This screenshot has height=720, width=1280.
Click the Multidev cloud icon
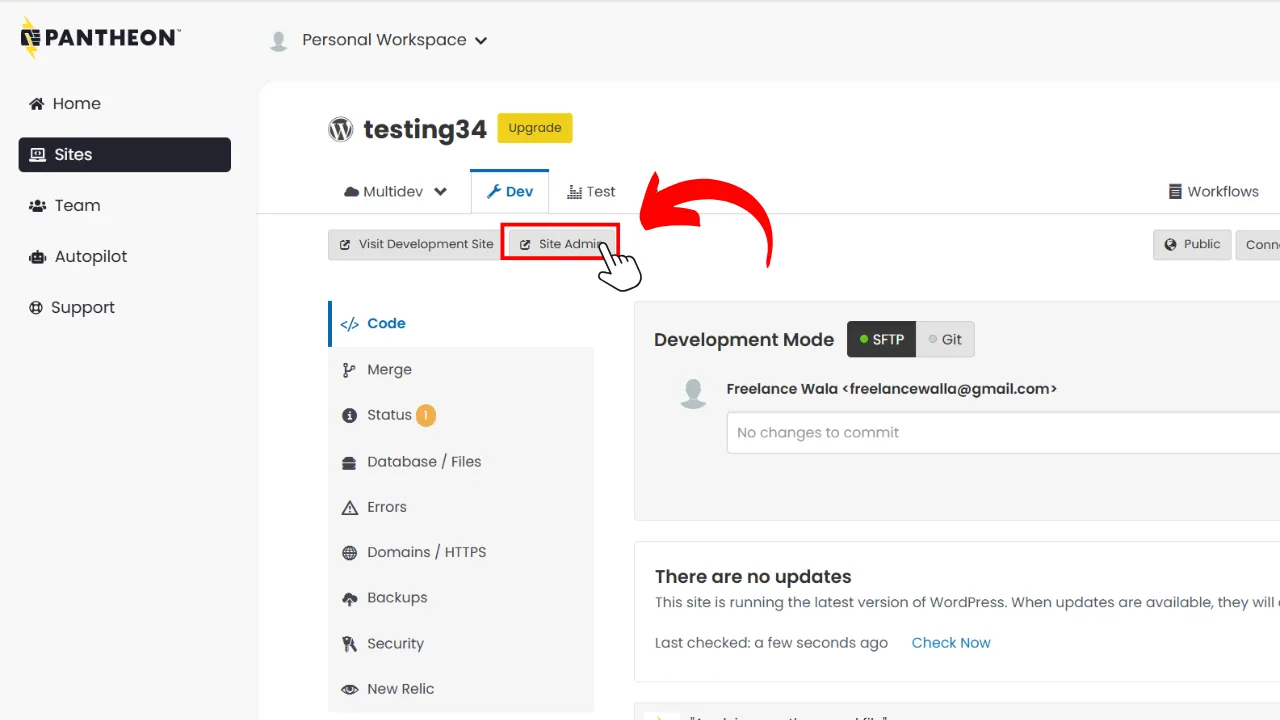coord(351,192)
